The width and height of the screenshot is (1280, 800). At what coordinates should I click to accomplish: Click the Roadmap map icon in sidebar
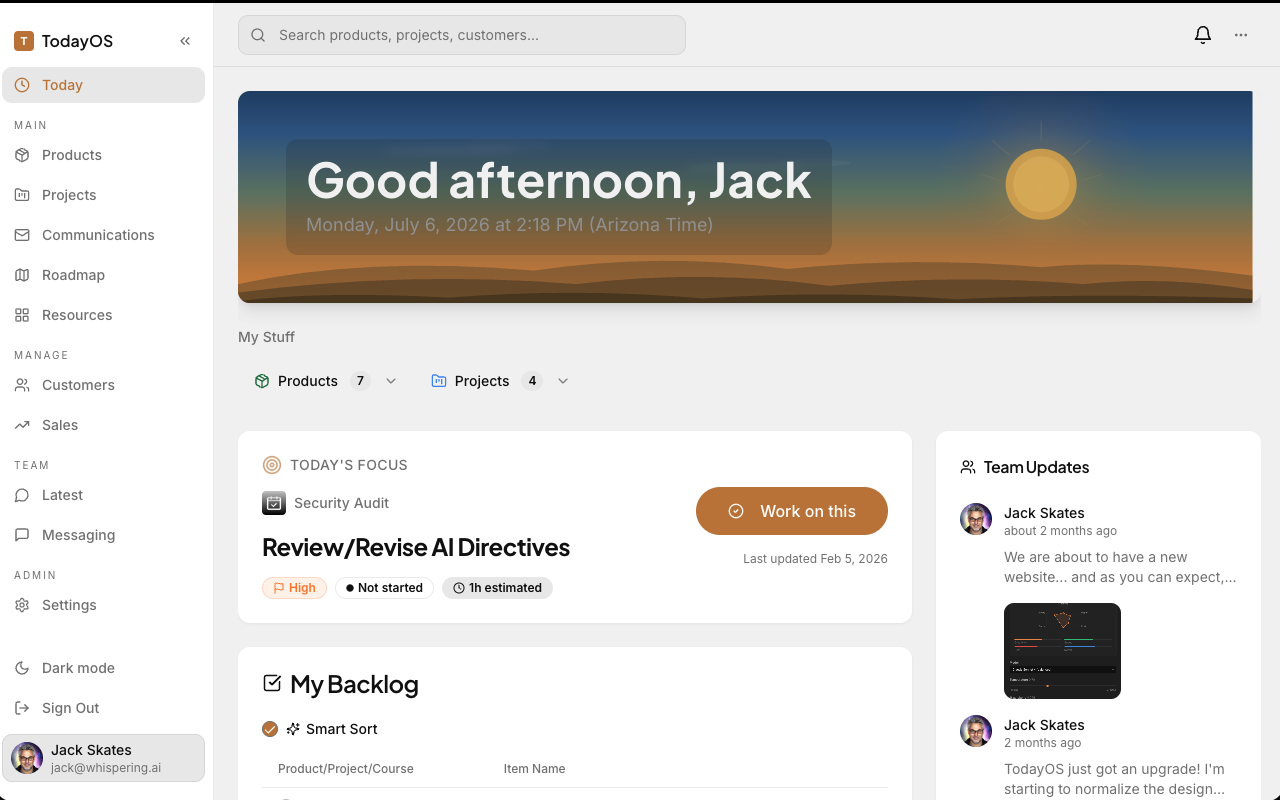[x=22, y=275]
